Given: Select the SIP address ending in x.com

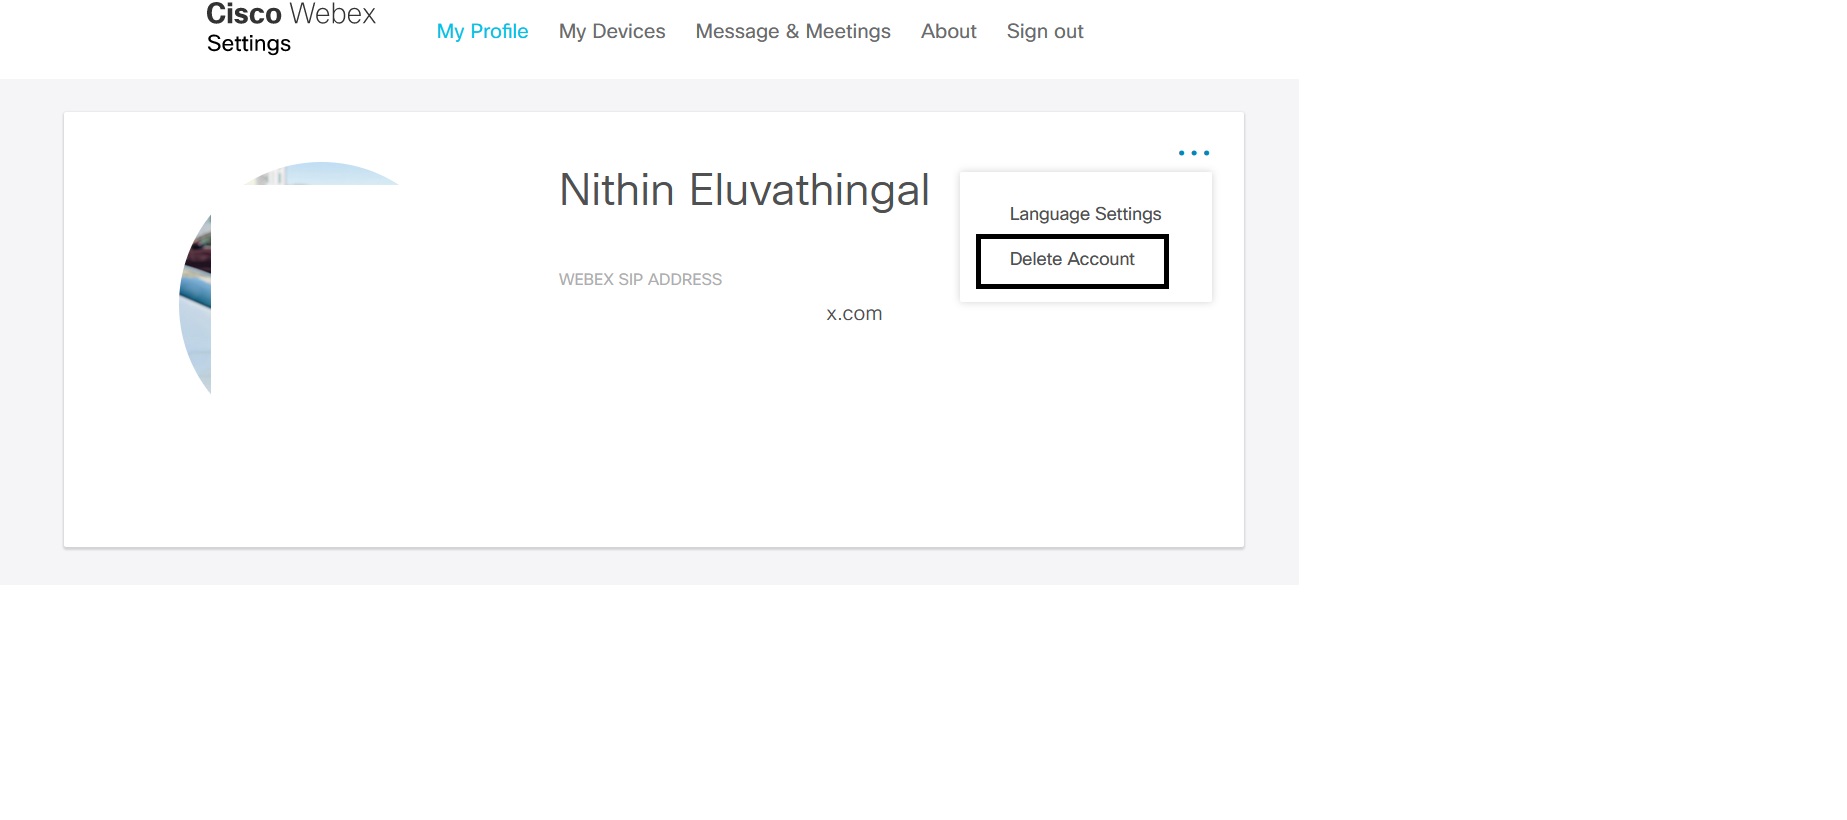Looking at the screenshot, I should pyautogui.click(x=853, y=314).
